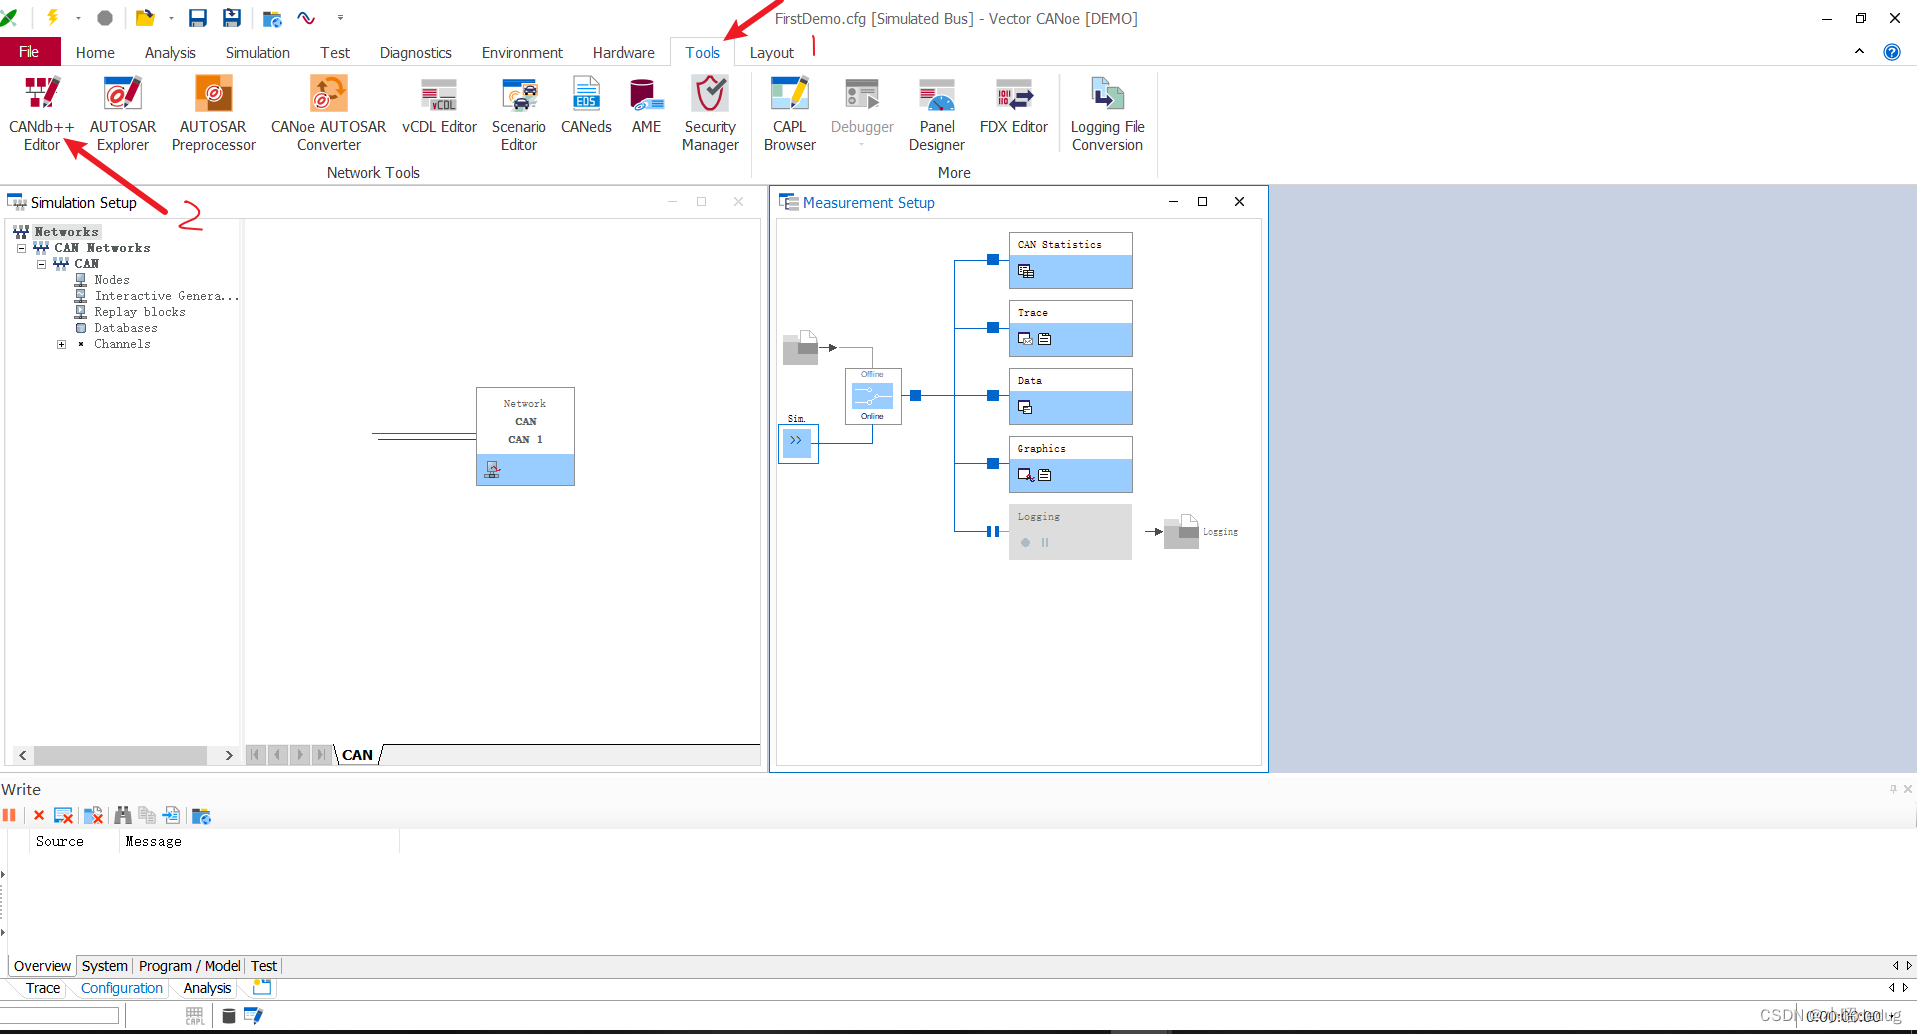The image size is (1917, 1034).
Task: Open the start measurement dropdown arrow
Action: pos(78,18)
